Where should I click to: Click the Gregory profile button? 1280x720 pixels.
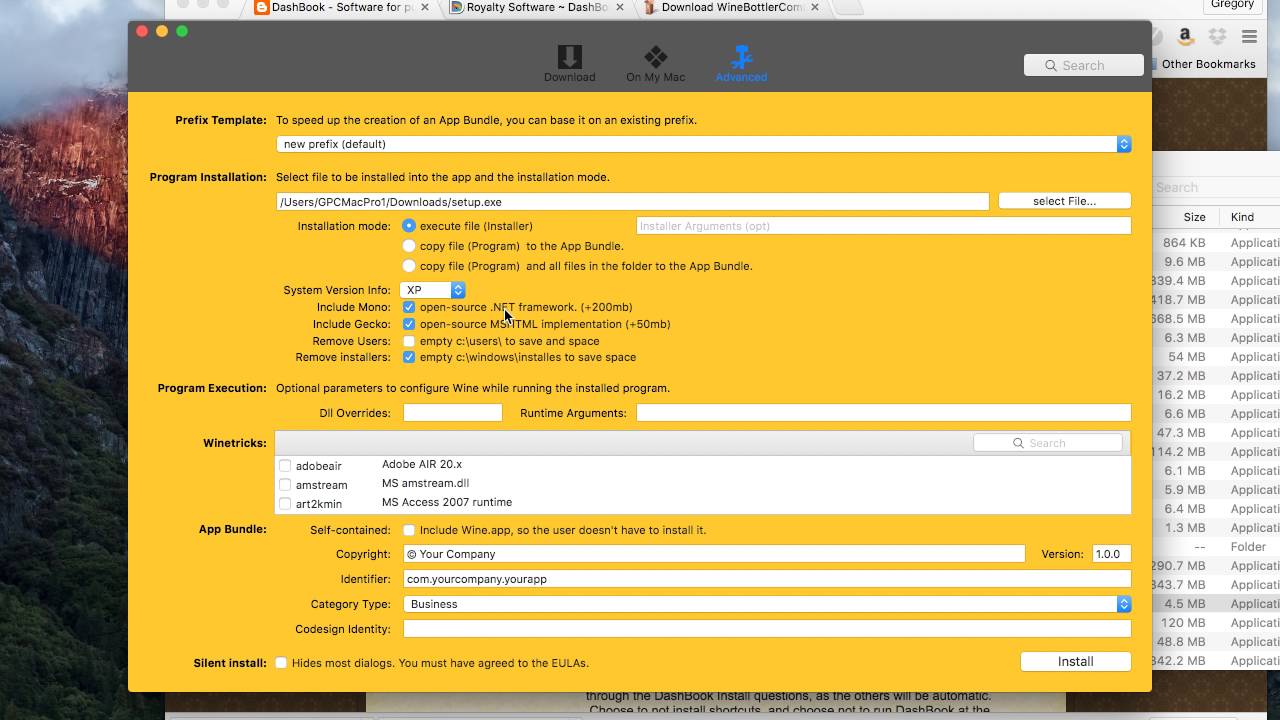pos(1232,5)
